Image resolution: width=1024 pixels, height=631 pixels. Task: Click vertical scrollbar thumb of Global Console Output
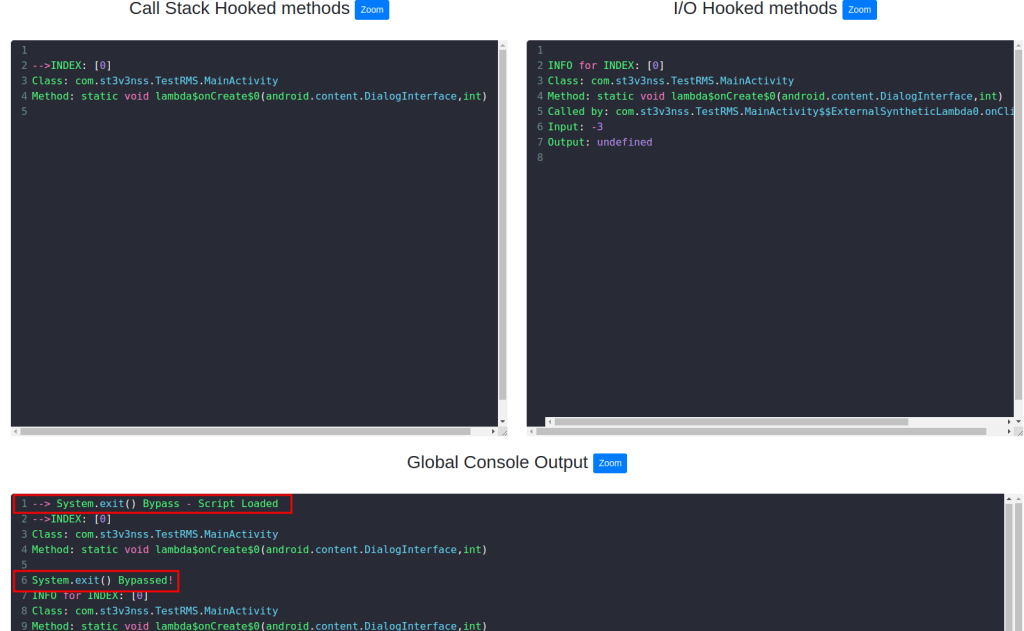point(1008,570)
